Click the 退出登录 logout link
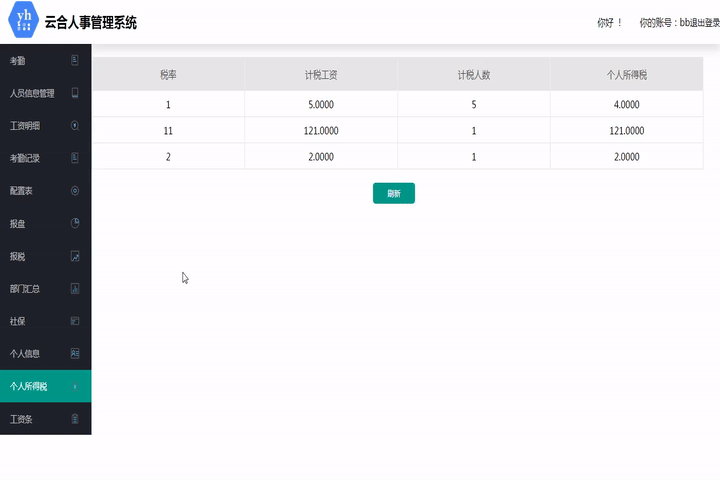The image size is (720, 480). click(704, 23)
